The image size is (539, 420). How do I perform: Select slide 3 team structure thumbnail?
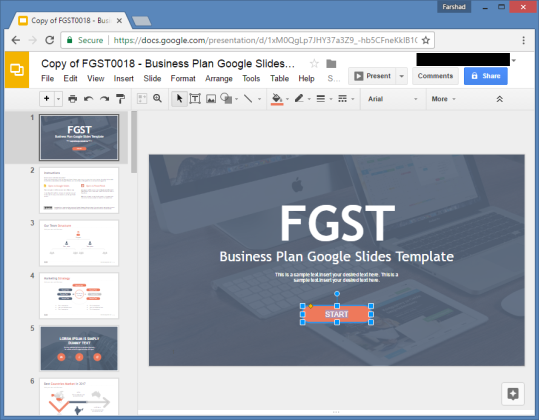click(x=79, y=243)
